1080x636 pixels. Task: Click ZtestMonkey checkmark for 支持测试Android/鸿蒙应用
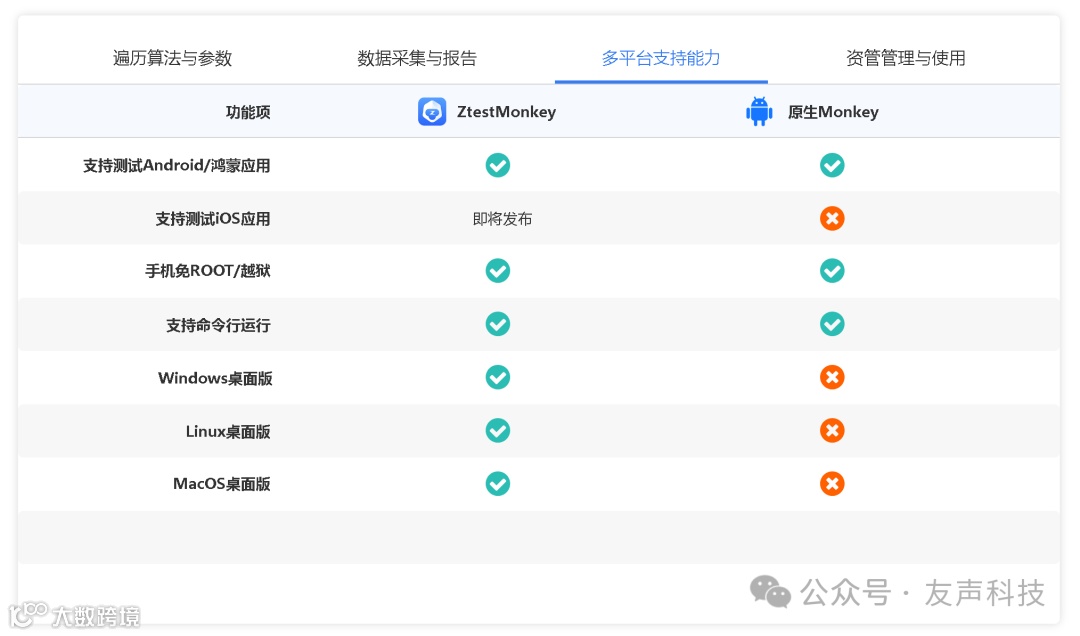point(498,165)
